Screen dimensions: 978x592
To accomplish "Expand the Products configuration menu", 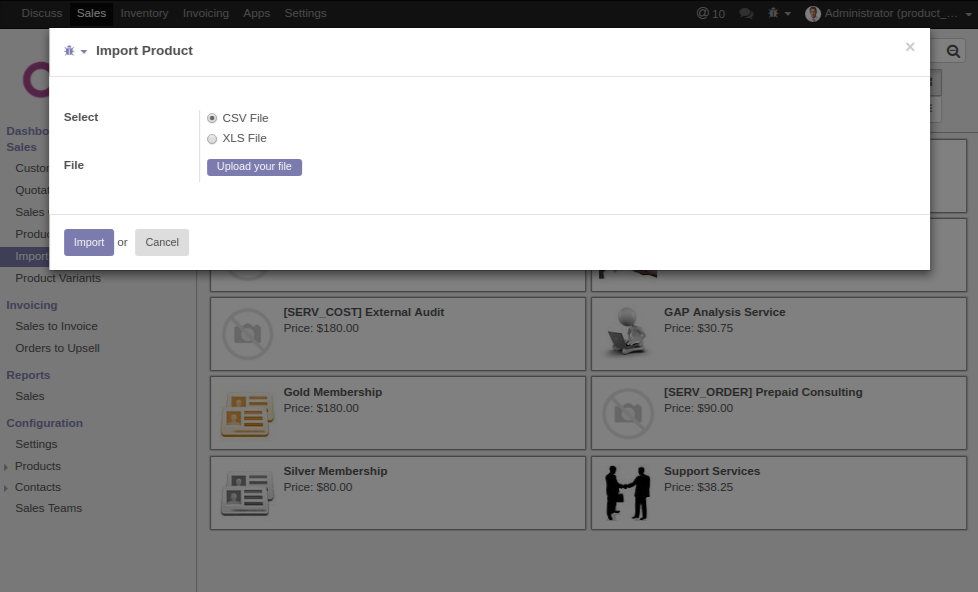I will pos(38,466).
